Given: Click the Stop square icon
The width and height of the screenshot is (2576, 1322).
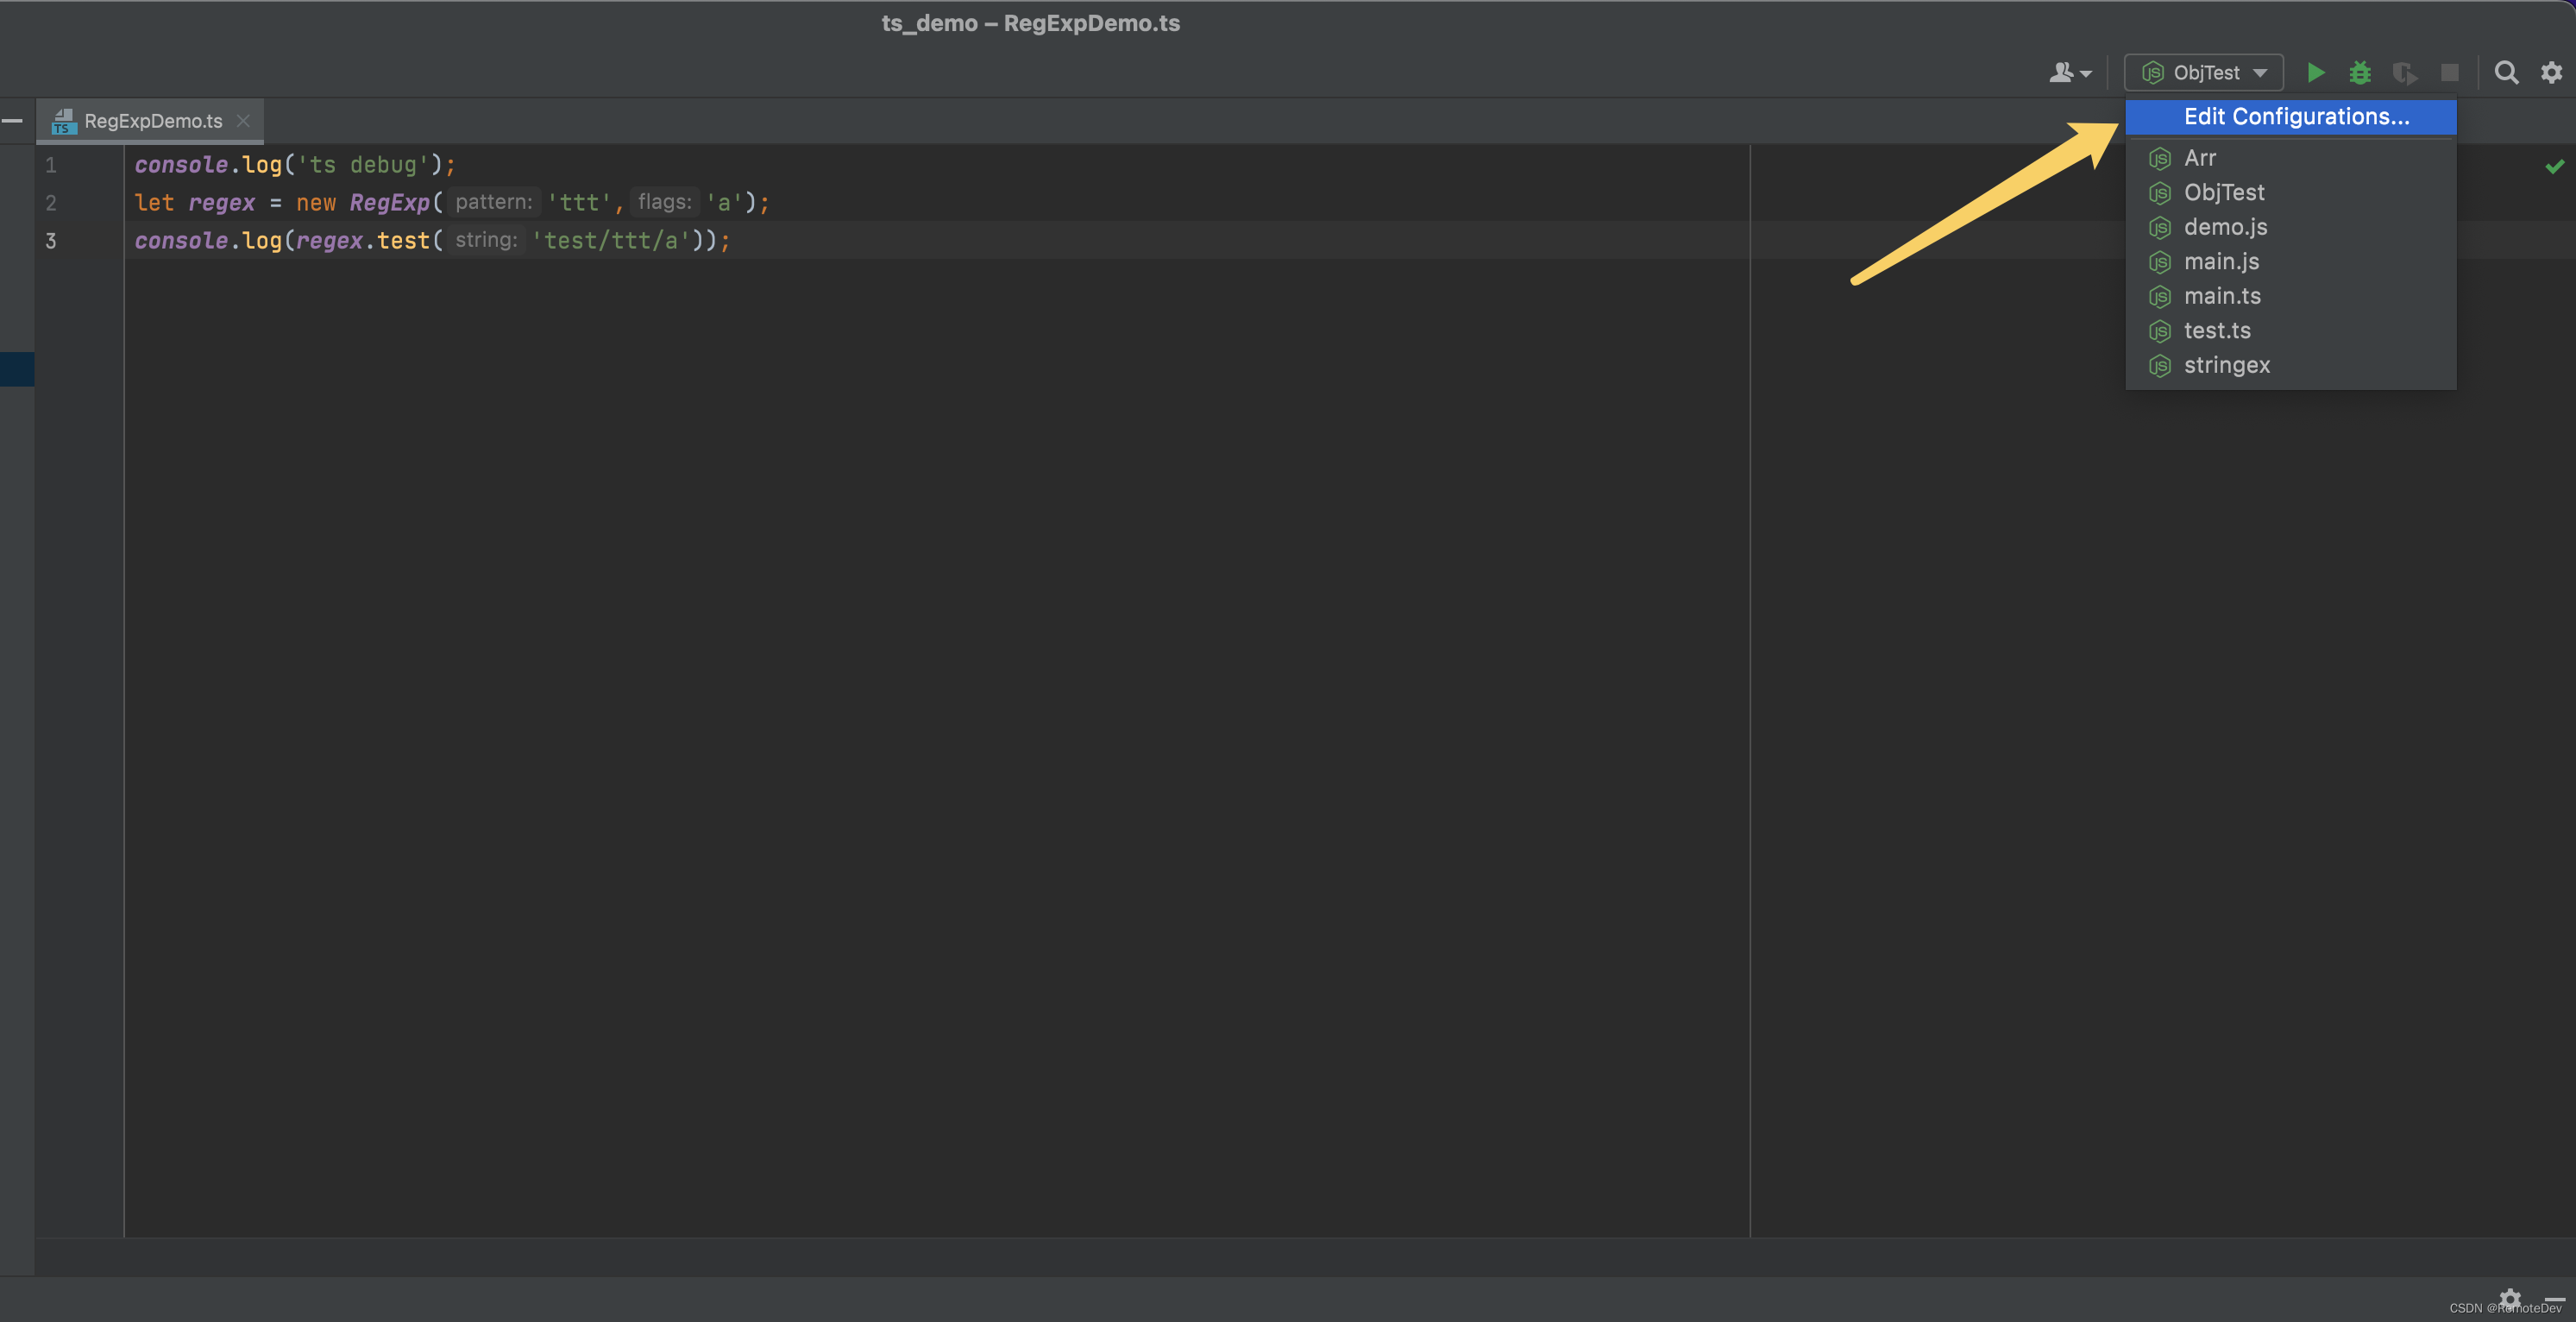Looking at the screenshot, I should pos(2450,73).
